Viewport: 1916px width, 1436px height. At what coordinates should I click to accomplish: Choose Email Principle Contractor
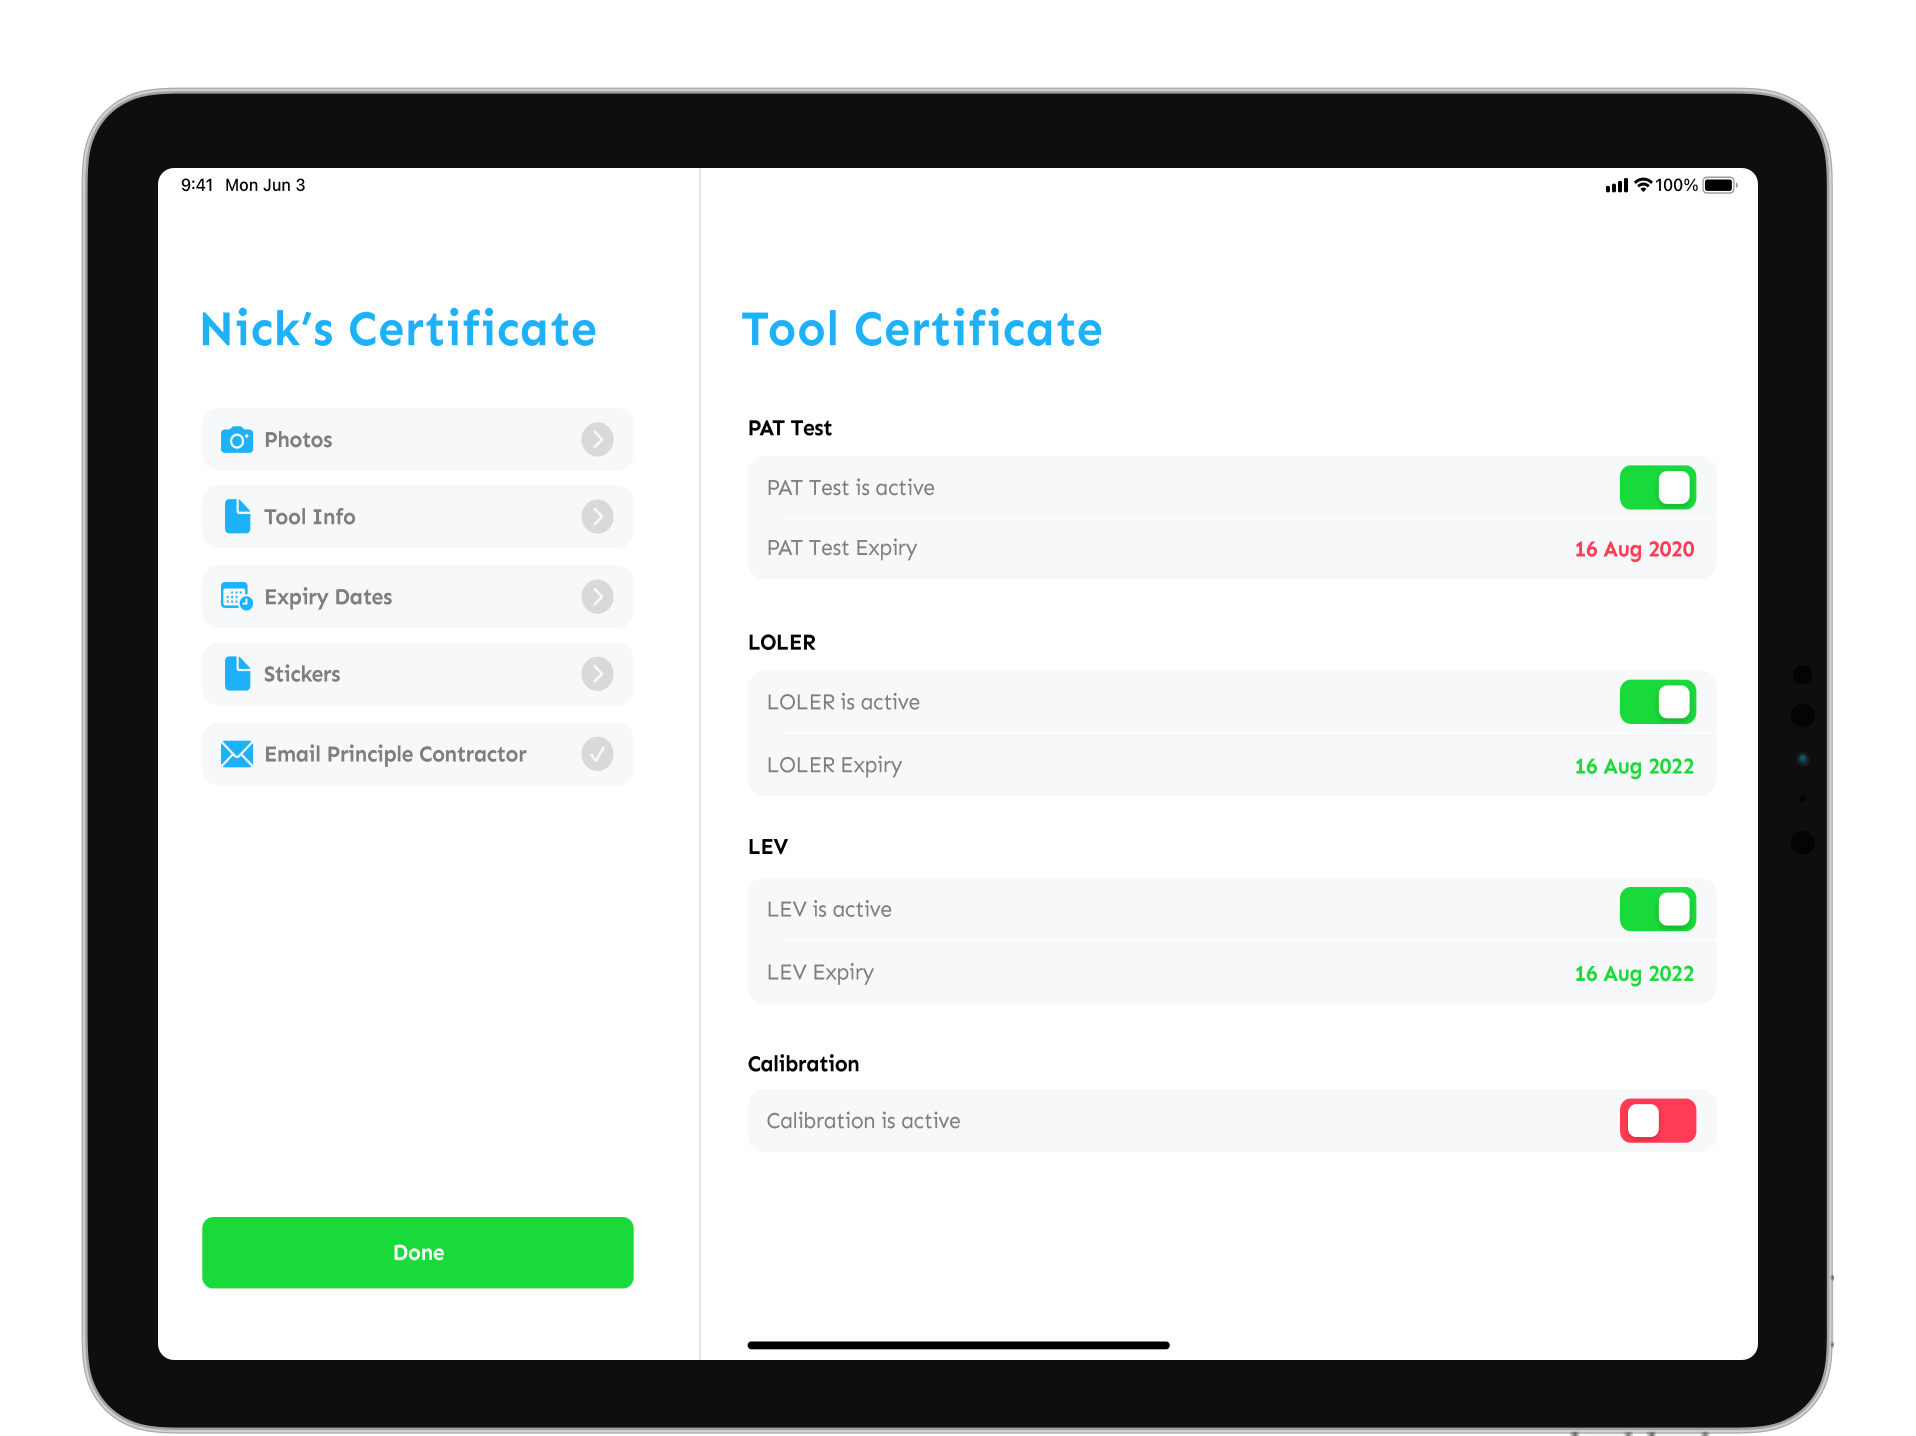(417, 754)
